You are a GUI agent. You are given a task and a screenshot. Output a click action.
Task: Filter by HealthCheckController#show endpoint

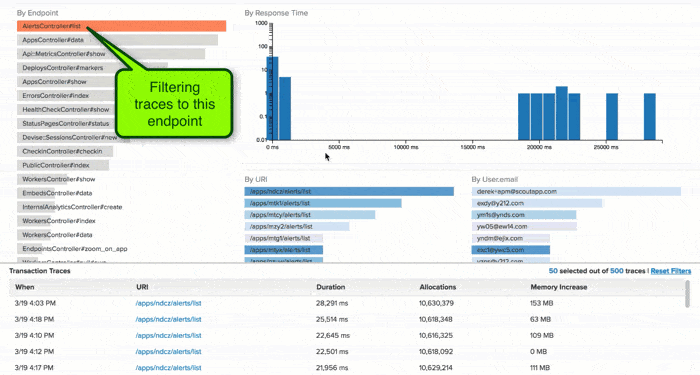66,109
